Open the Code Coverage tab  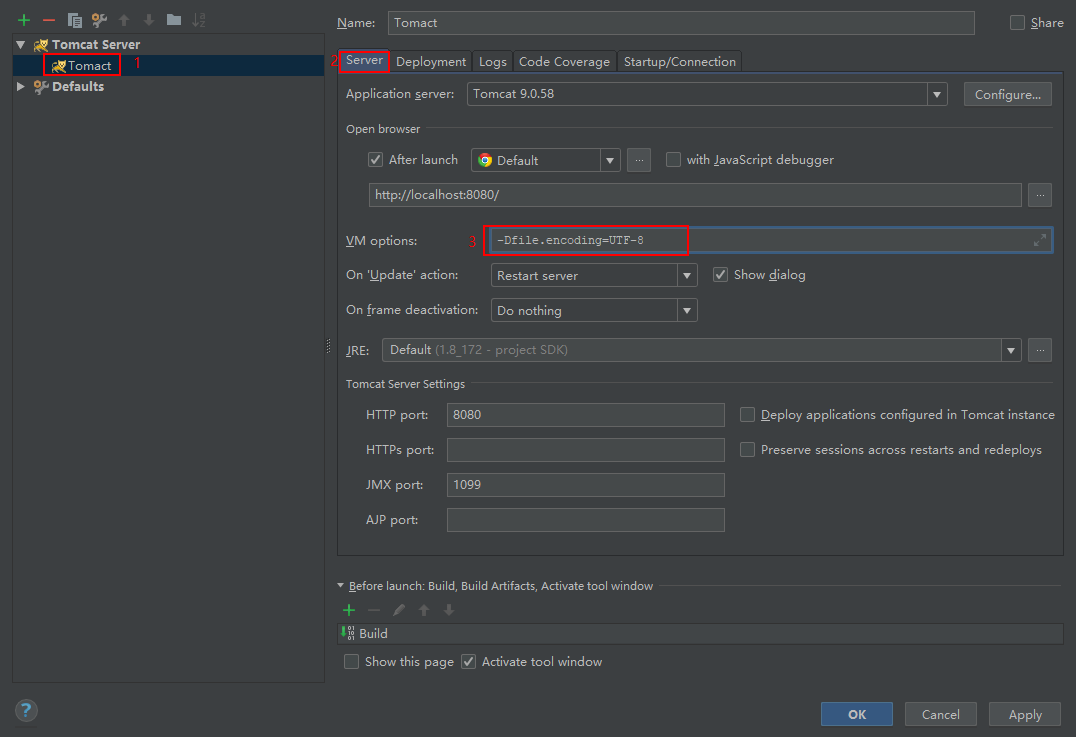point(564,62)
